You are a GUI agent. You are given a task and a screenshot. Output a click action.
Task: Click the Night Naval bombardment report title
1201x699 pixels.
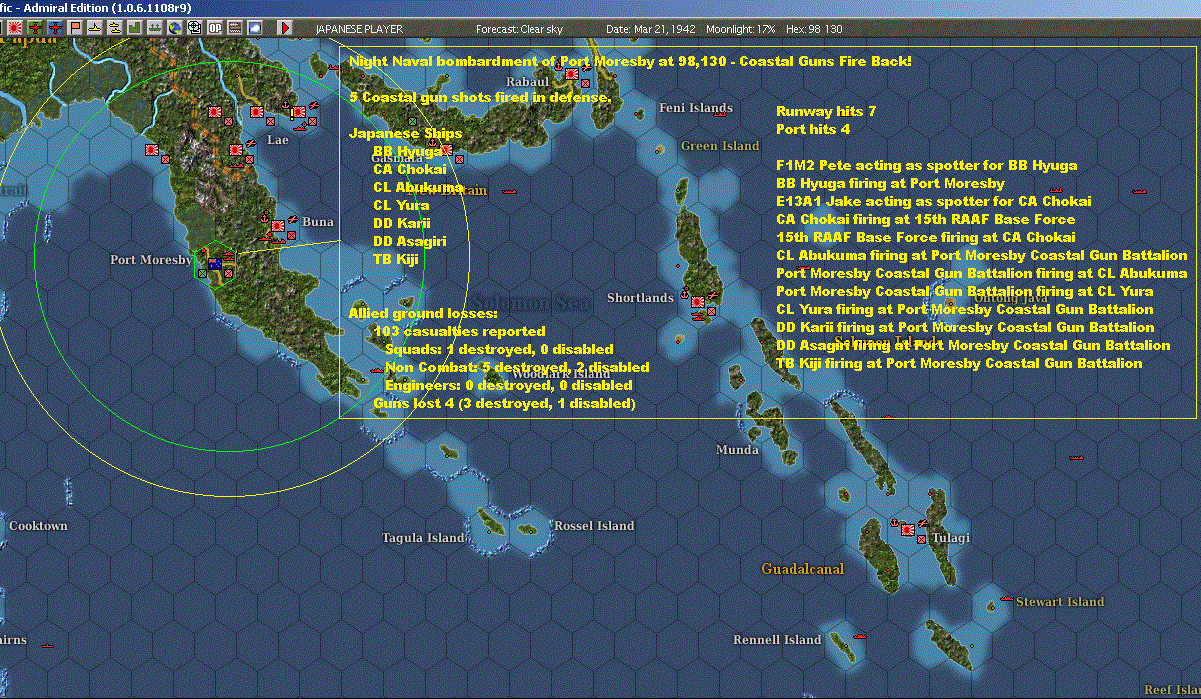[630, 62]
